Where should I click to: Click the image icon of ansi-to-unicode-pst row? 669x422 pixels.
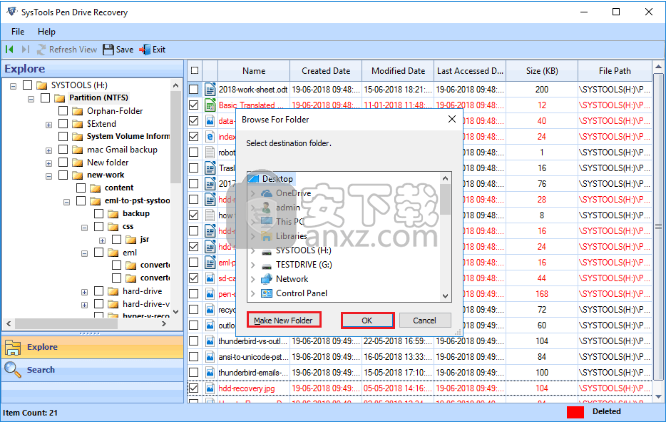210,357
